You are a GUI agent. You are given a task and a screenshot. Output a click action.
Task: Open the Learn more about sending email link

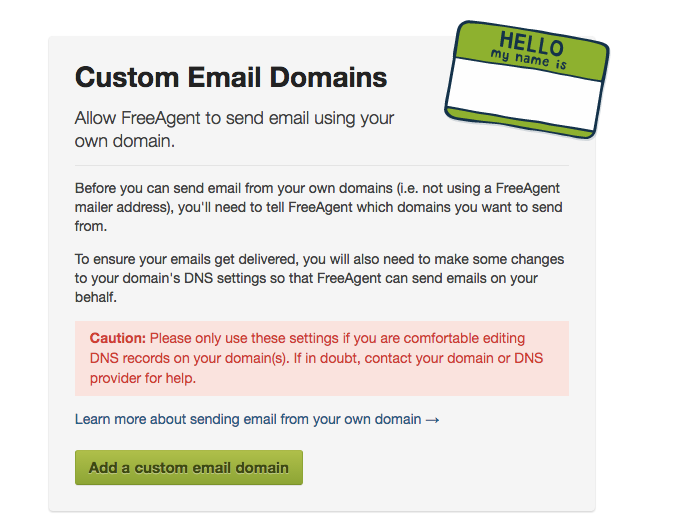(248, 419)
